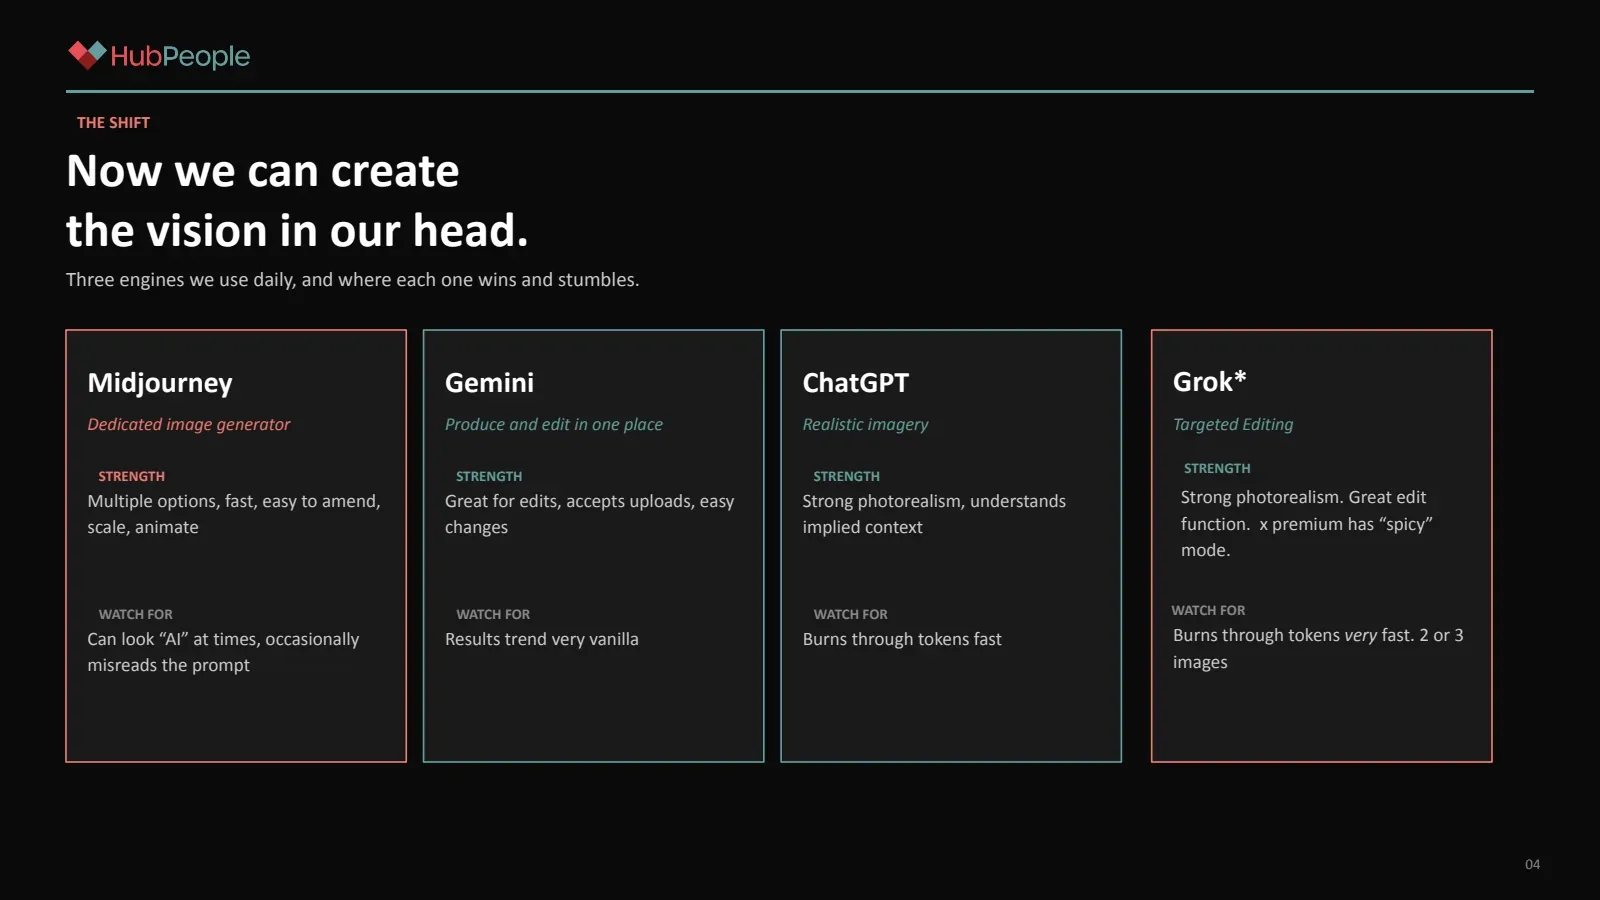Click the STRENGTH label in the Midjourney card

(131, 477)
